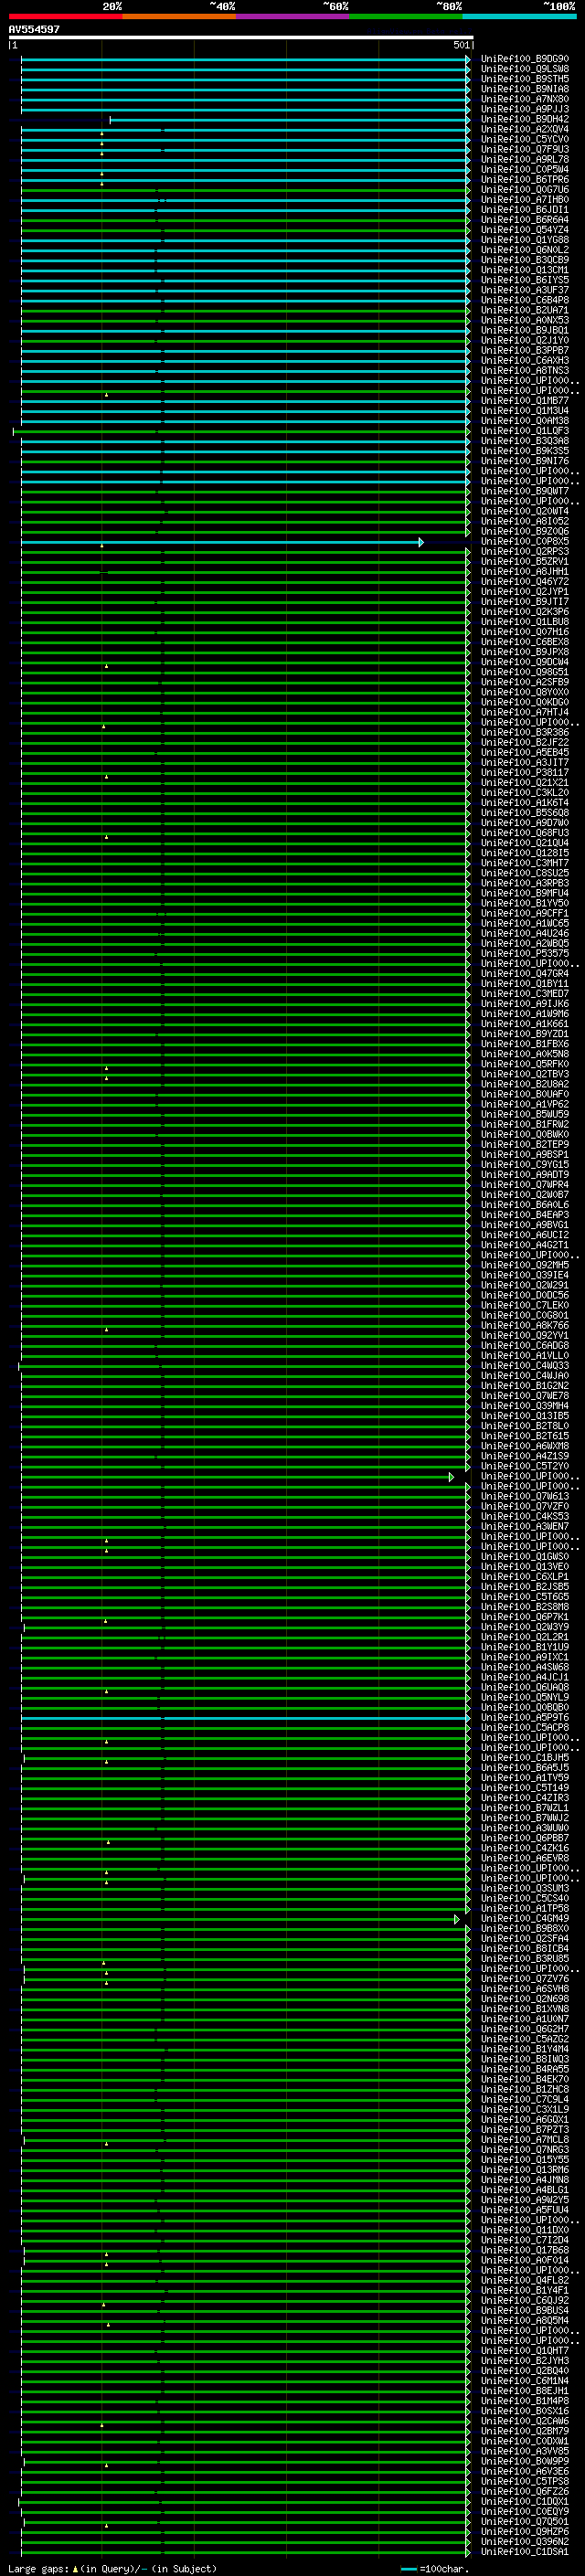Click the white query ruler bar
This screenshot has height=2576, width=585.
tap(241, 37)
